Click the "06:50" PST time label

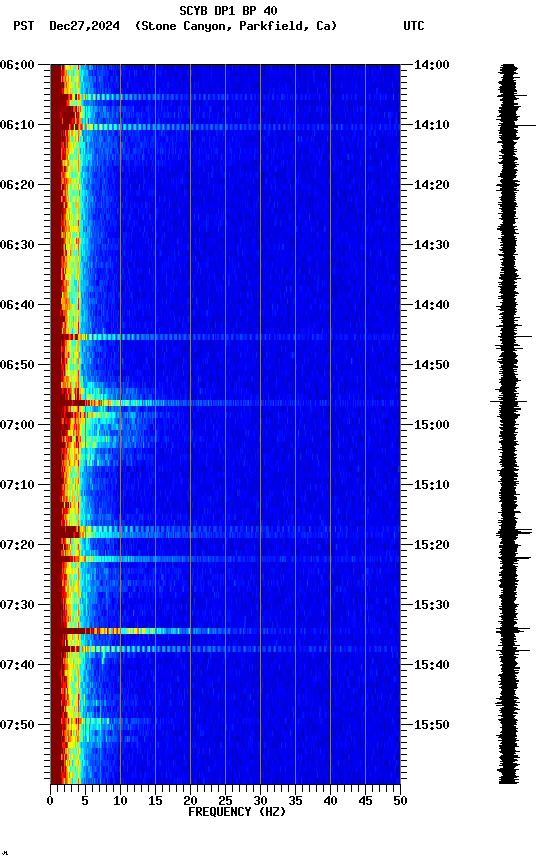point(17,365)
